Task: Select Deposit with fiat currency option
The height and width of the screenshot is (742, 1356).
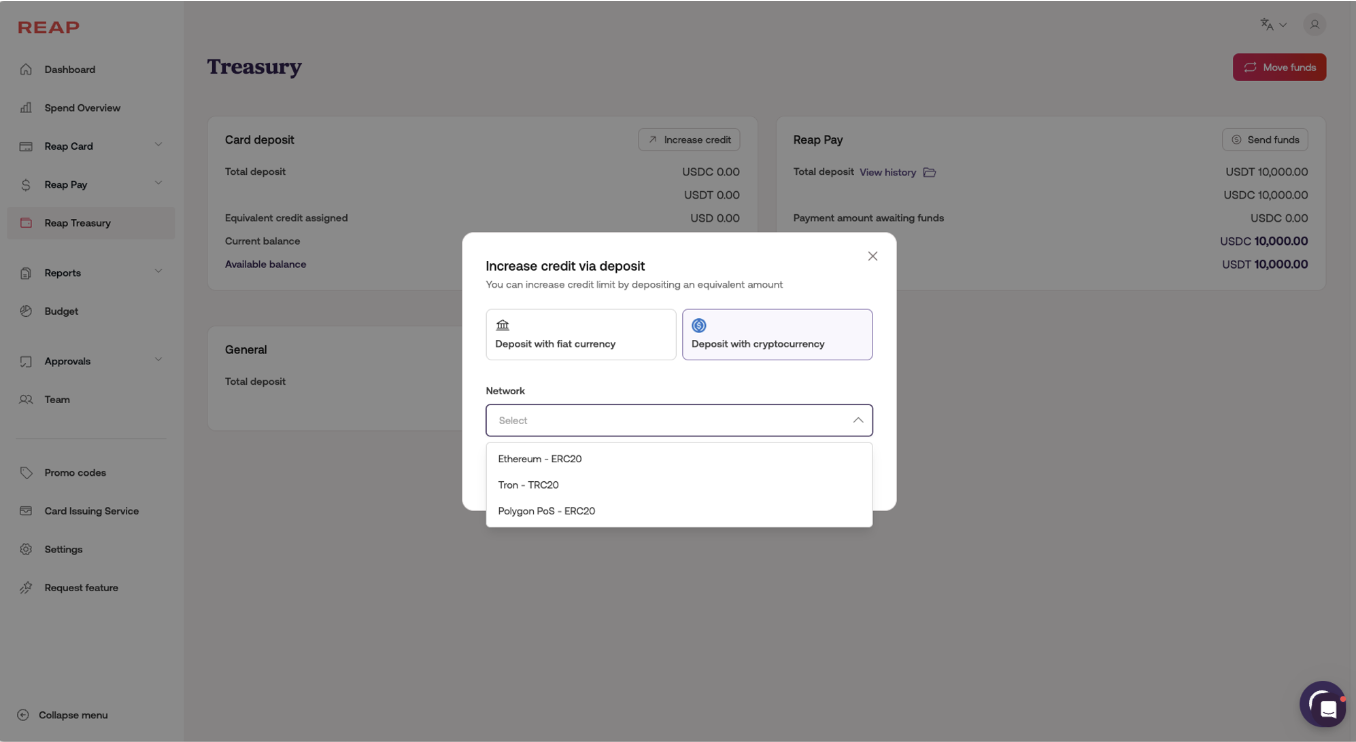Action: click(x=581, y=334)
